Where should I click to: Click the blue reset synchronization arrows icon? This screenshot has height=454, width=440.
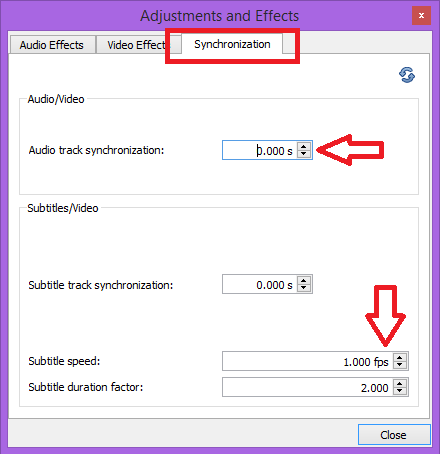point(407,75)
